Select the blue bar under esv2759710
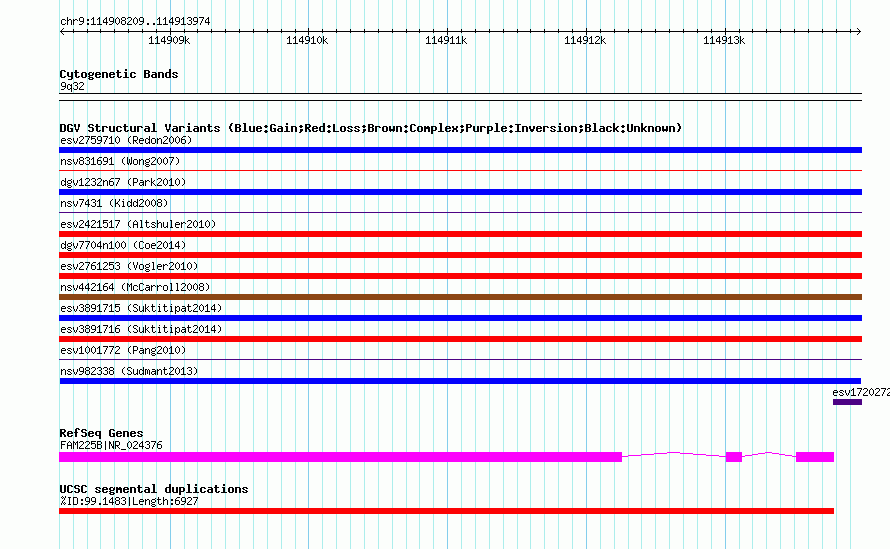Screen dimensions: 890x549 pyautogui.click(x=460, y=150)
